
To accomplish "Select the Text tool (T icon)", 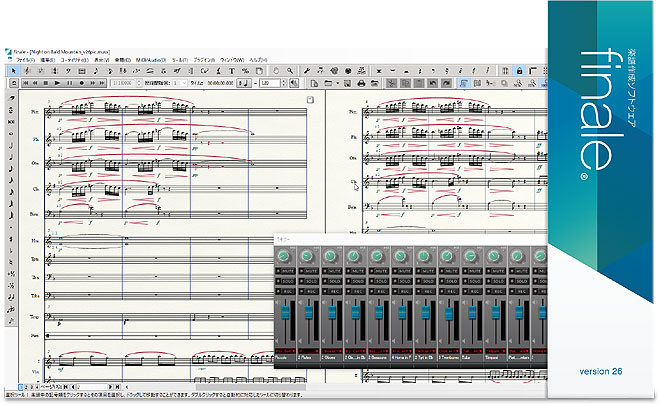I will (x=232, y=71).
